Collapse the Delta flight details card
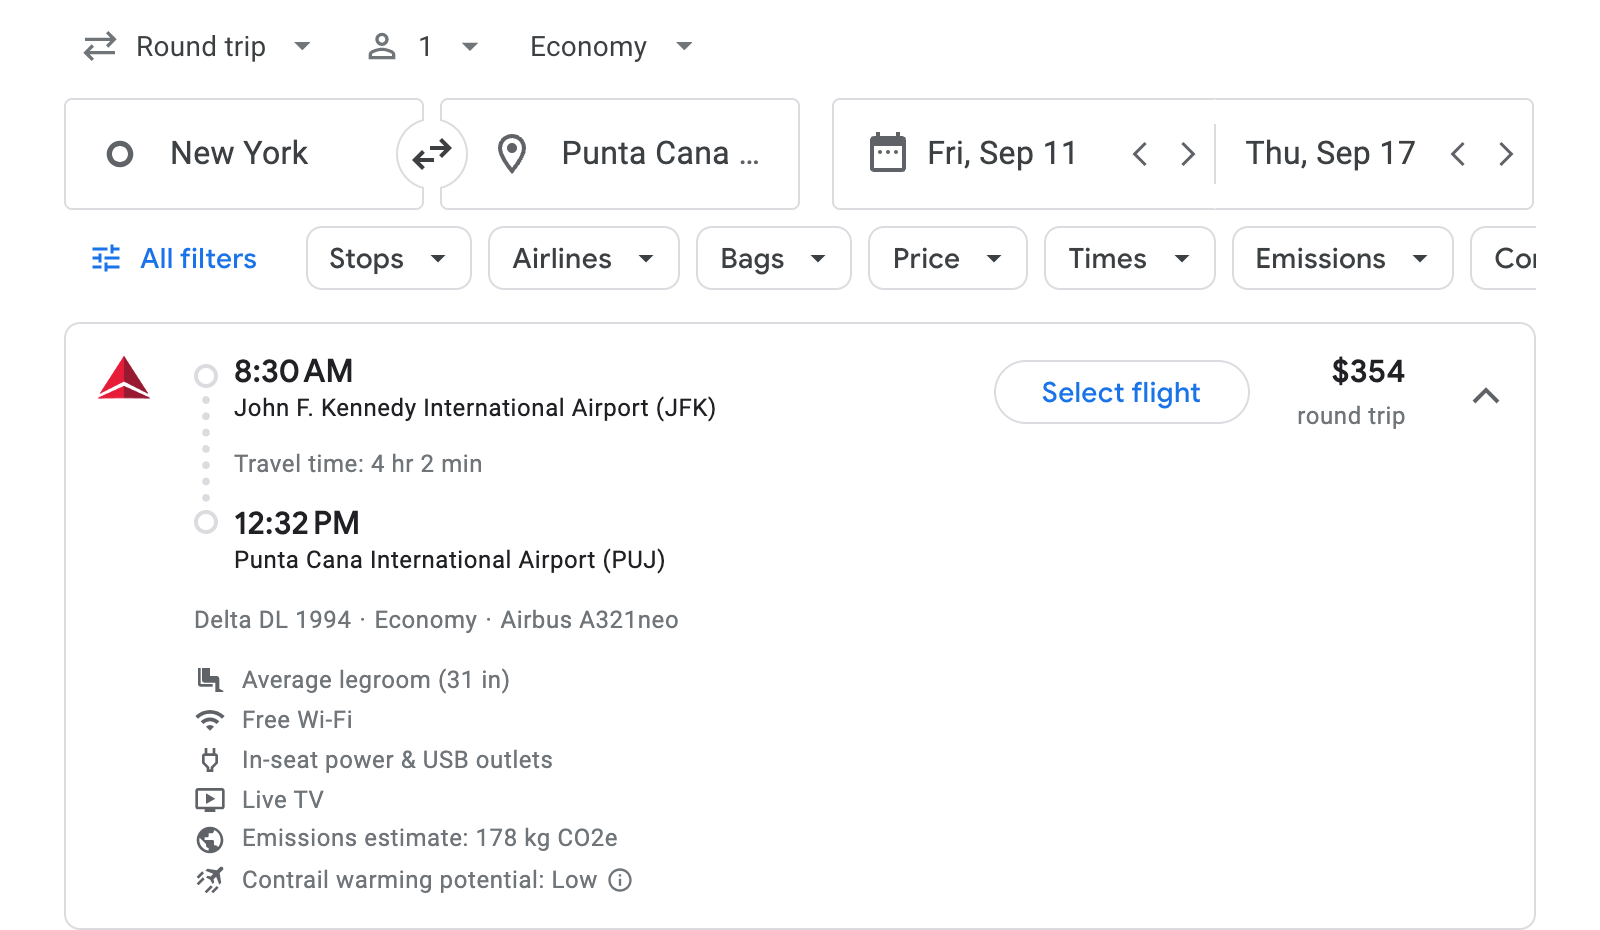 point(1487,396)
